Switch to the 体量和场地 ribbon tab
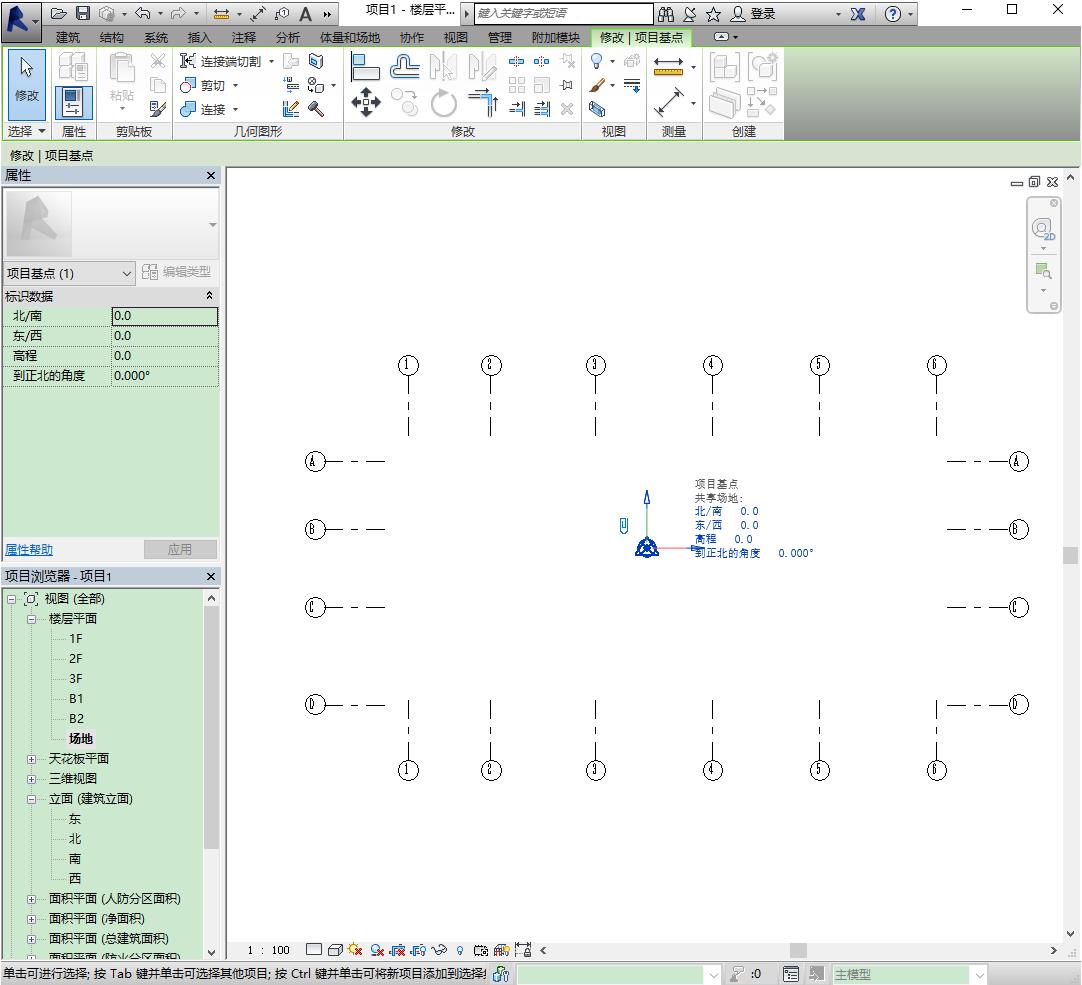This screenshot has width=1082, height=985. coord(350,37)
